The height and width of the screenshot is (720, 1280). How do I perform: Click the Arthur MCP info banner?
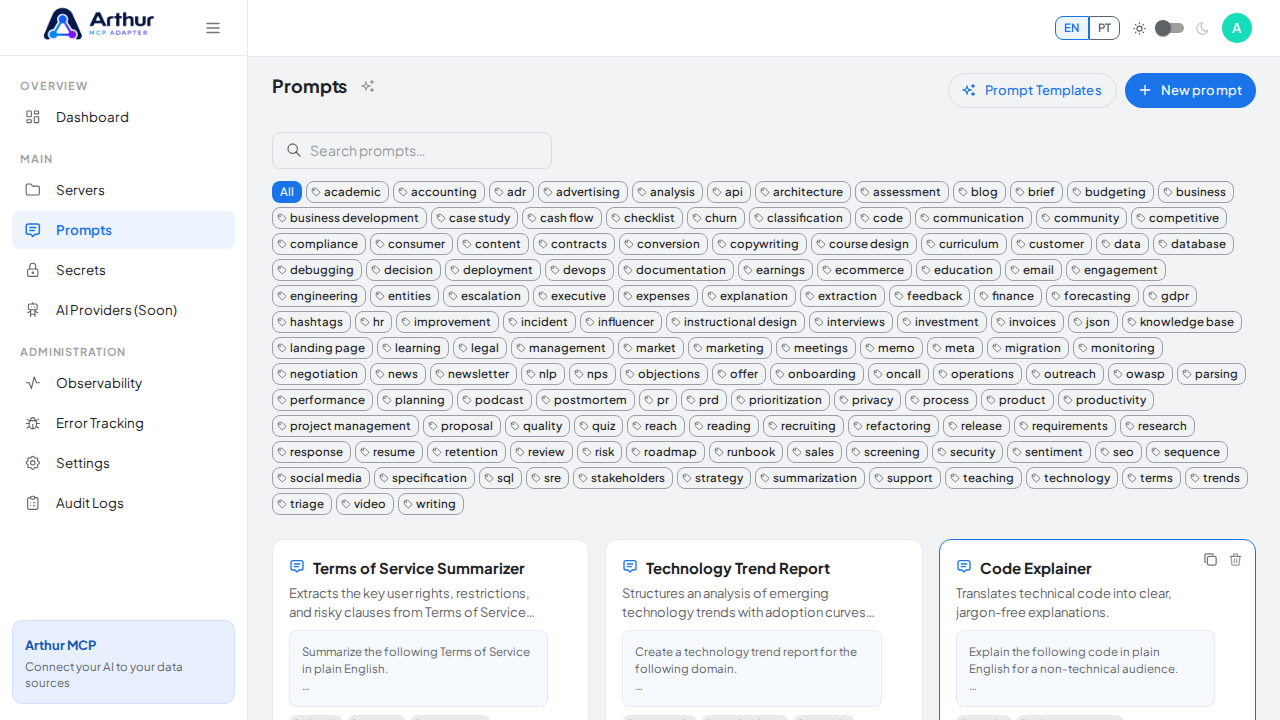point(123,662)
